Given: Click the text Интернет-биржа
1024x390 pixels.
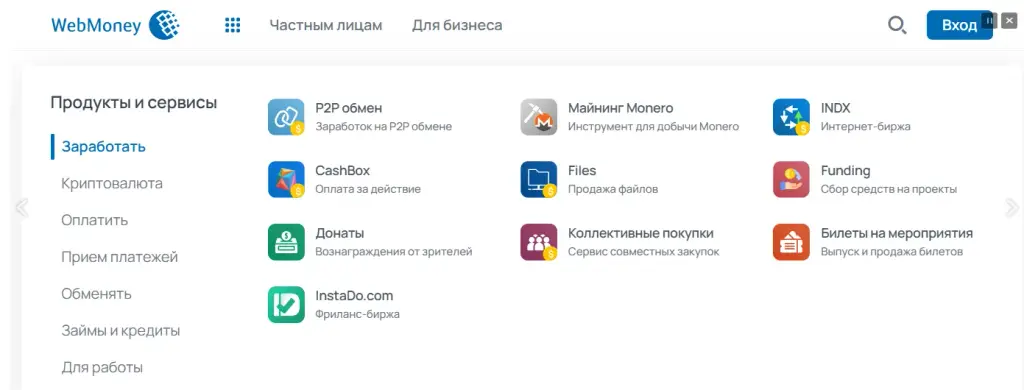Looking at the screenshot, I should click(x=865, y=127).
